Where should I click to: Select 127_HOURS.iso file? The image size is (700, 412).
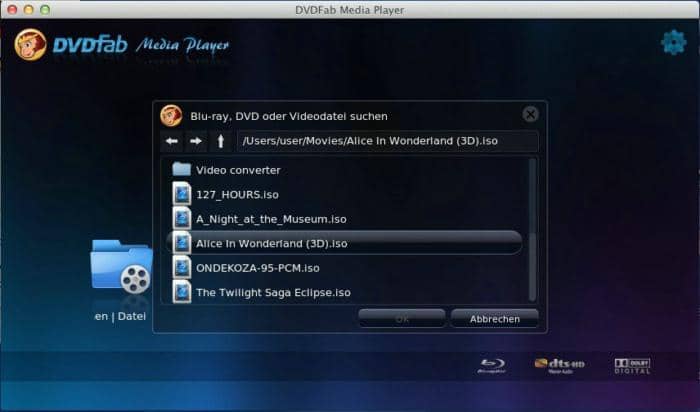(x=344, y=195)
